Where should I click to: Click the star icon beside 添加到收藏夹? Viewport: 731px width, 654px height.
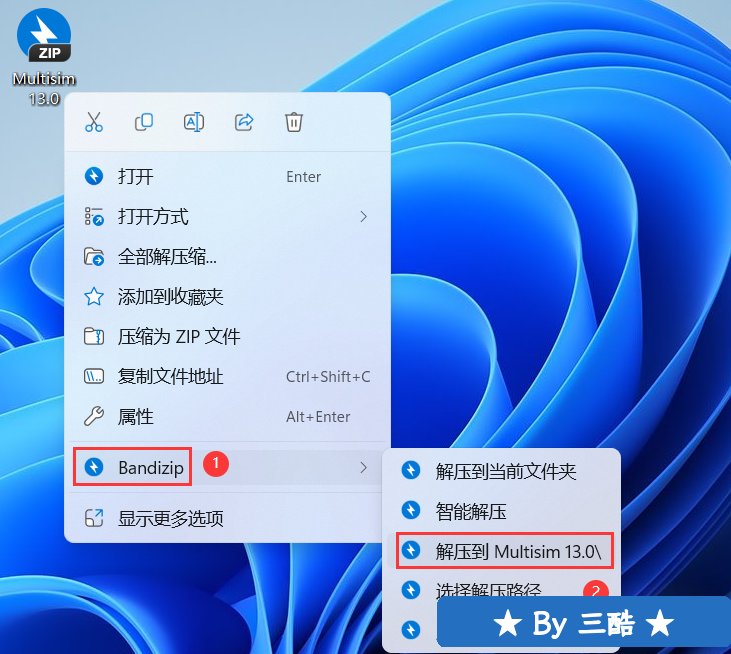coord(94,296)
